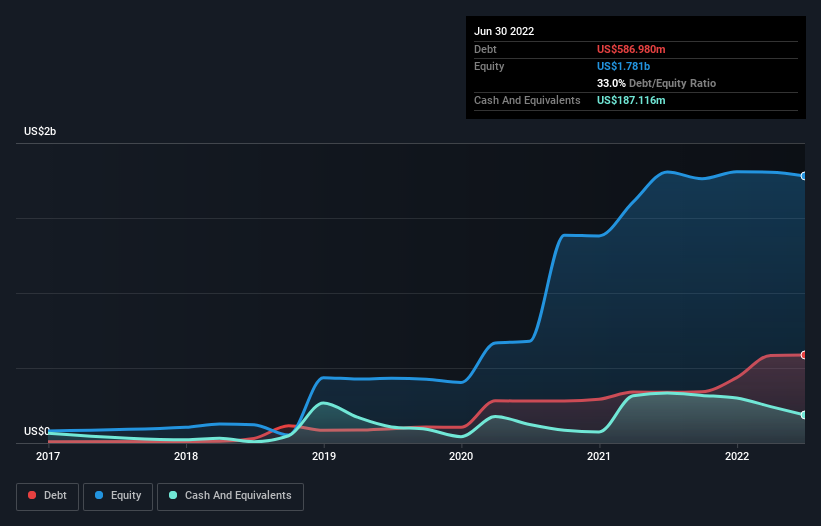The width and height of the screenshot is (821, 526).
Task: Select the 2017 x-axis label
Action: click(x=48, y=456)
